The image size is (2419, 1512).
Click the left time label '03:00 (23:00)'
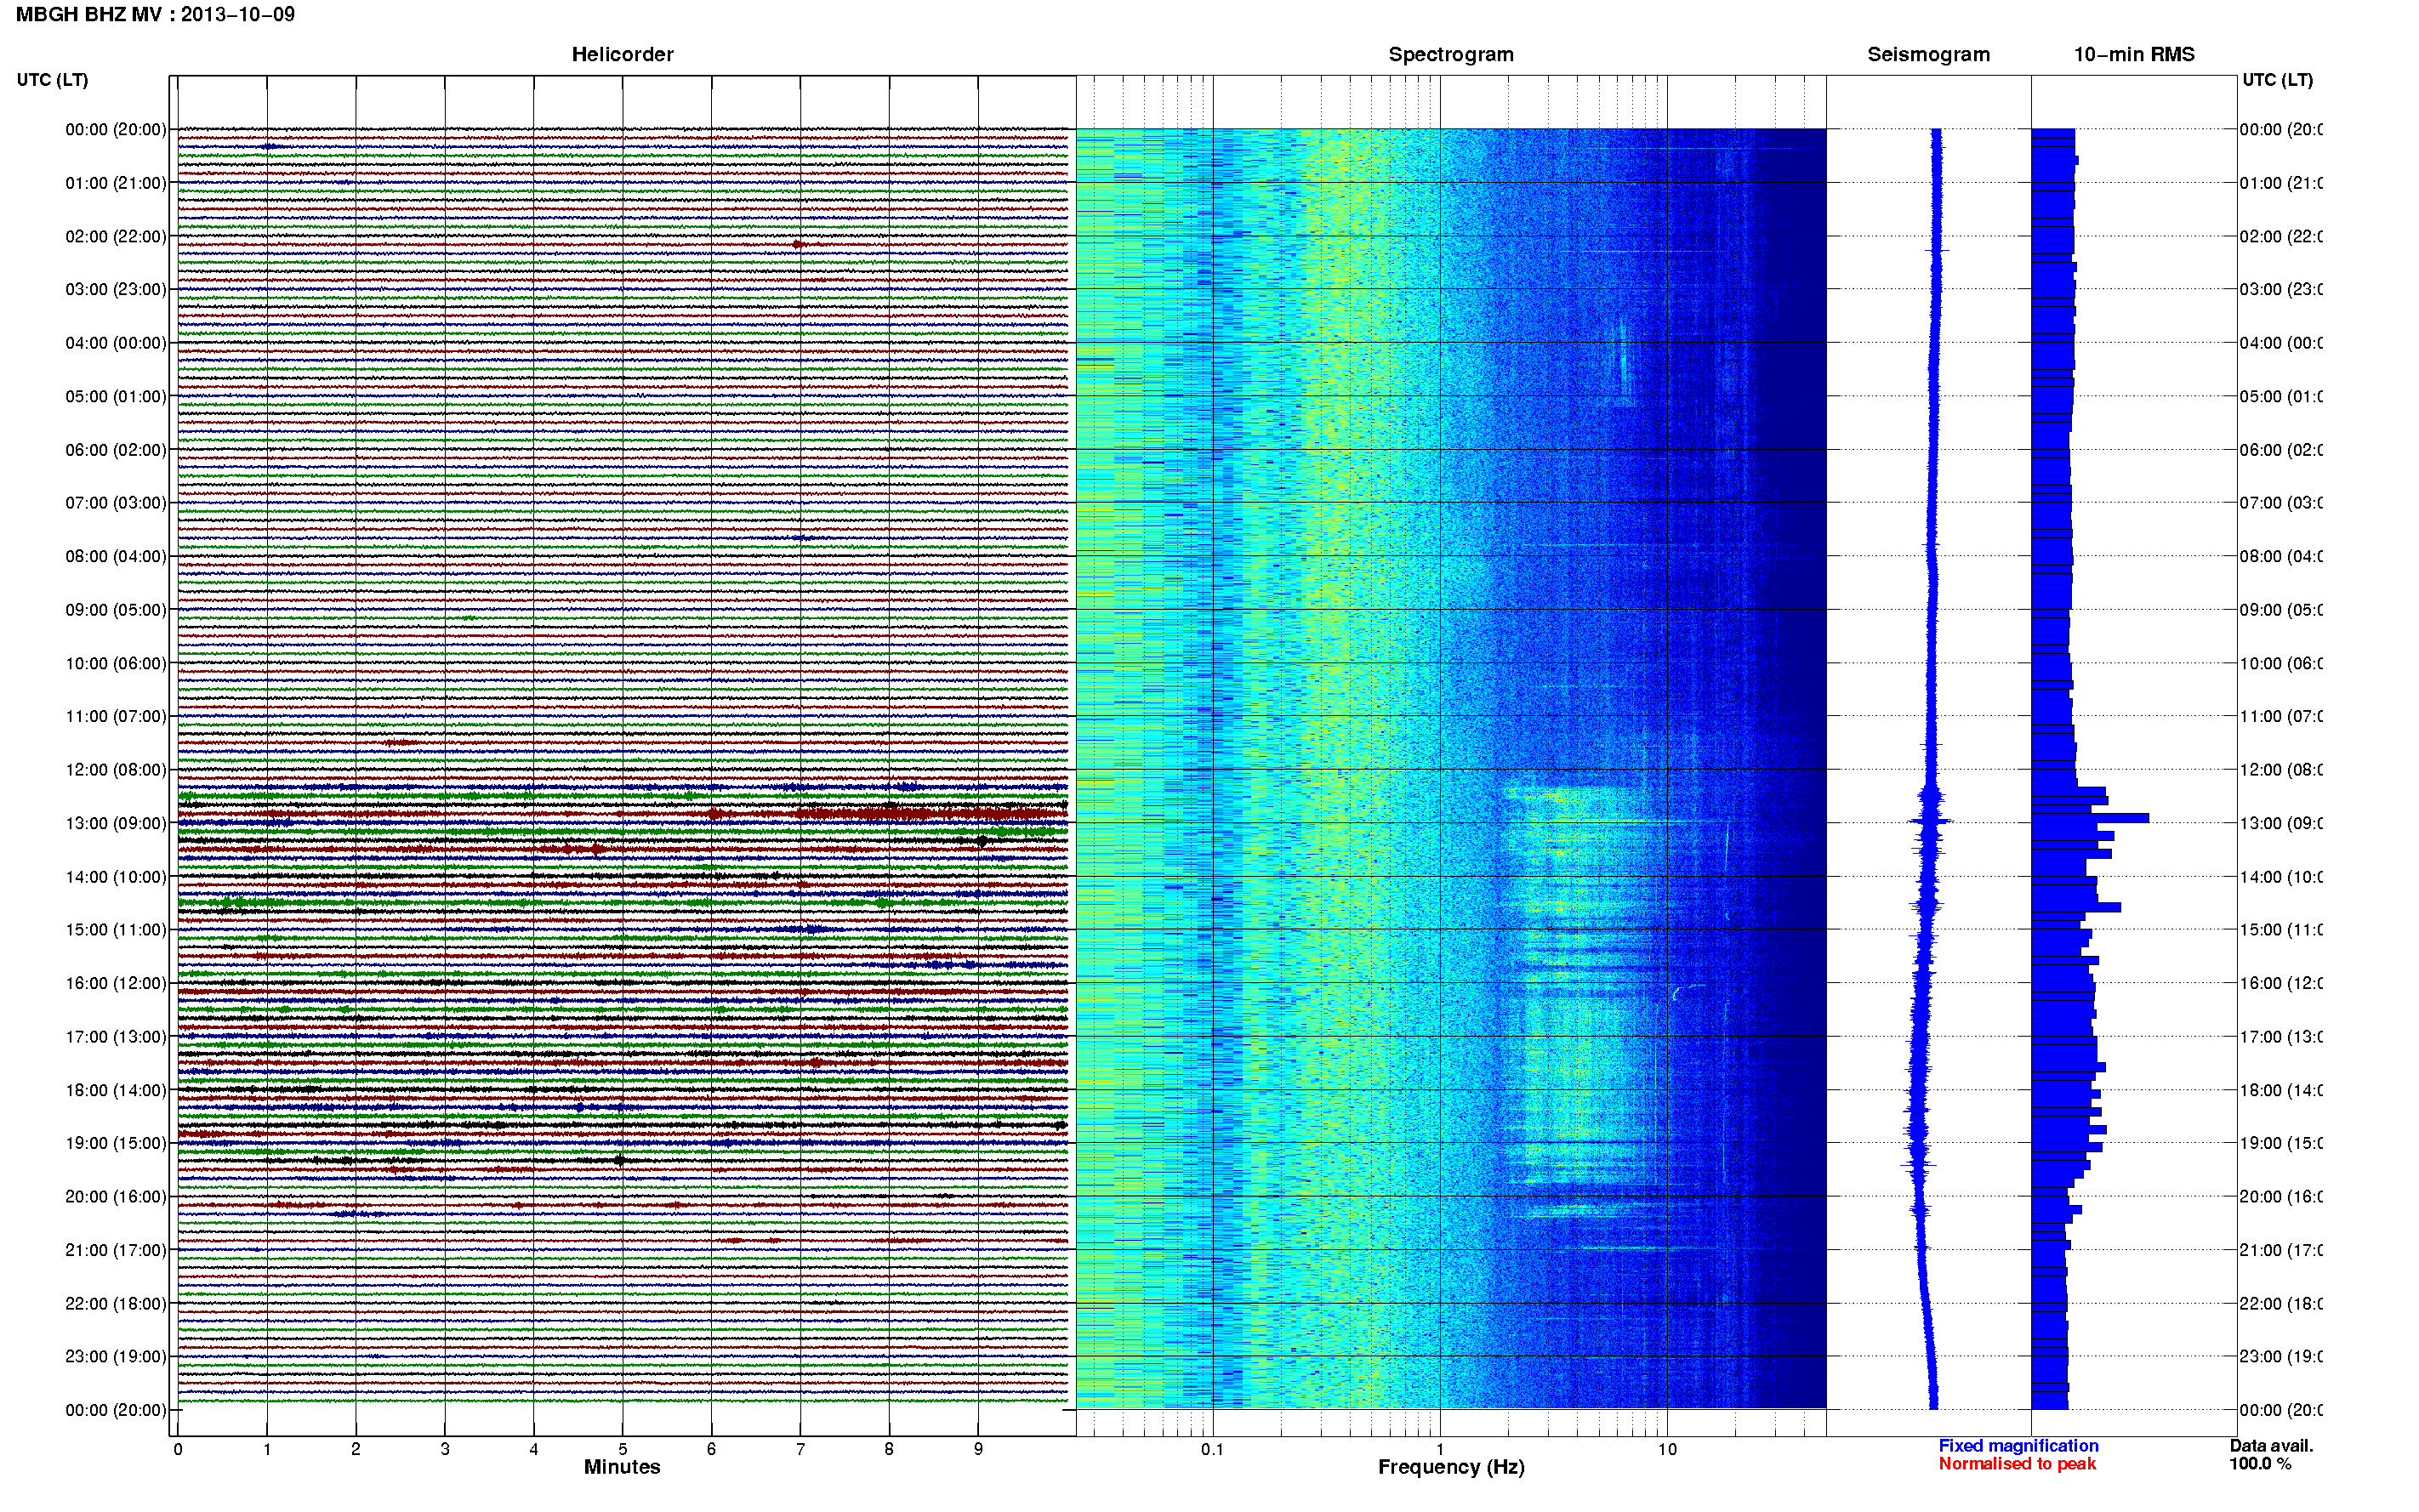pyautogui.click(x=116, y=289)
